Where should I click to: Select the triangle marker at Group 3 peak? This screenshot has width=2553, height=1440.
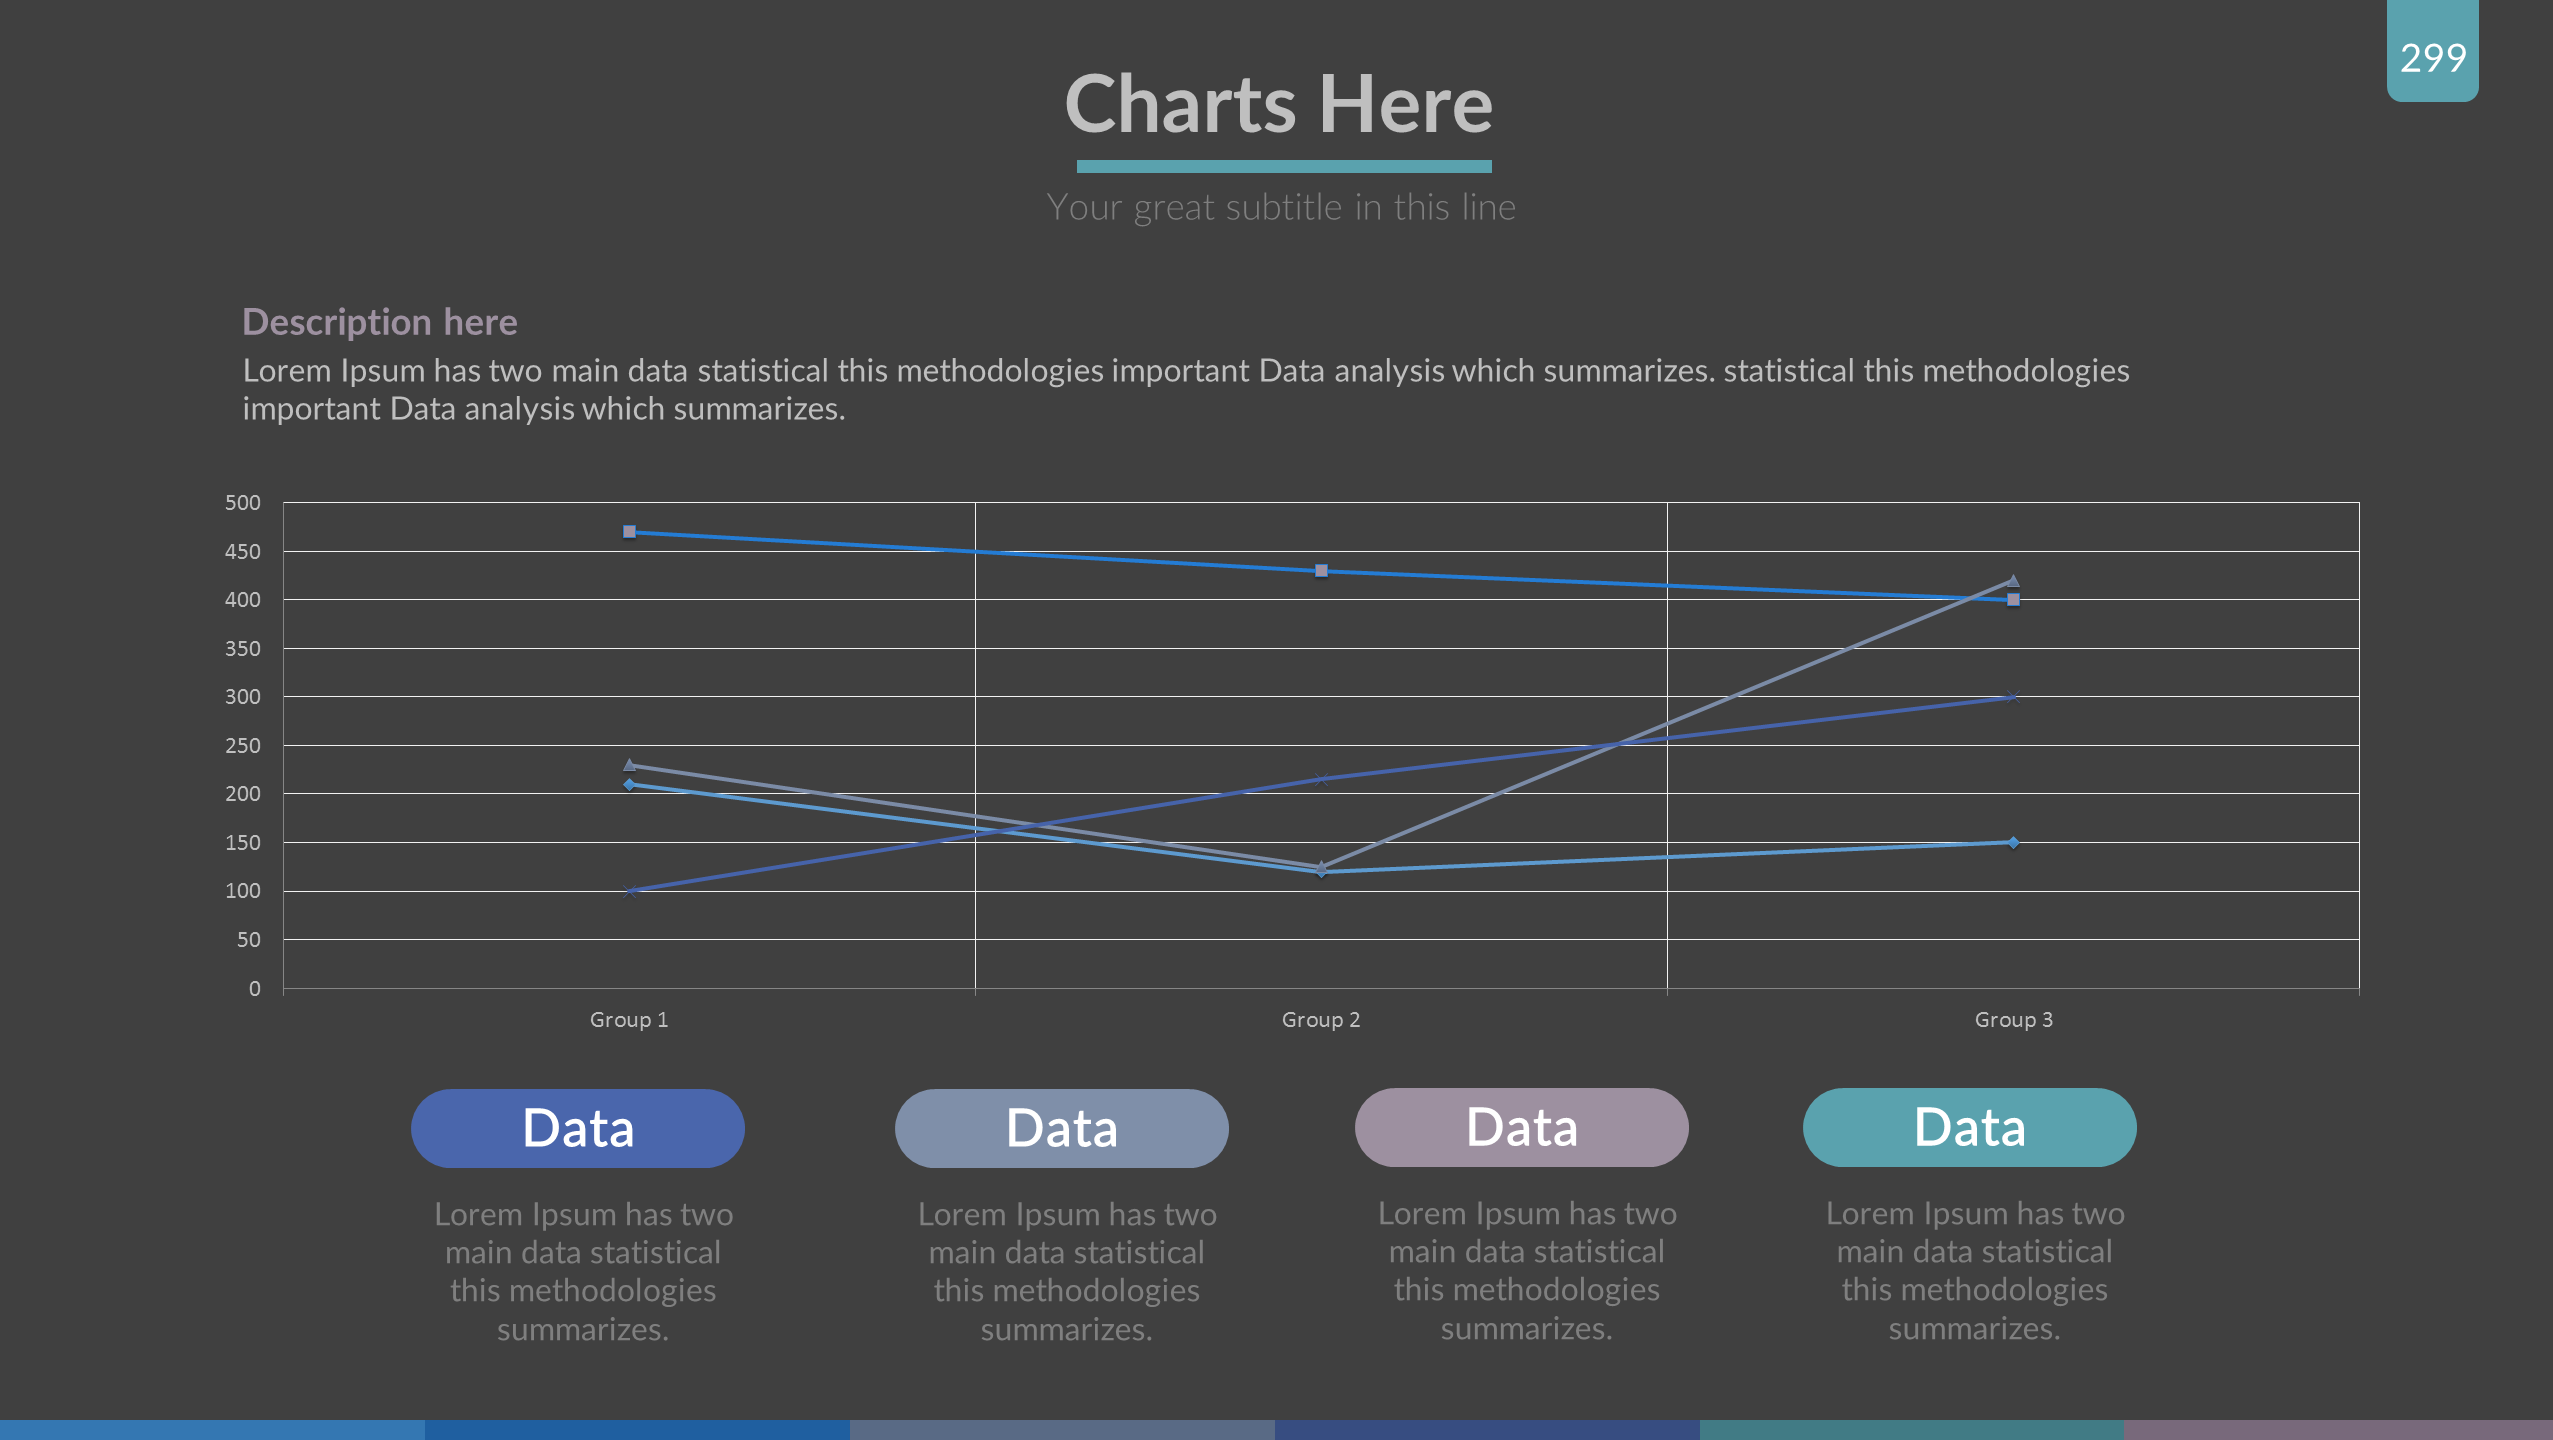coord(2013,581)
